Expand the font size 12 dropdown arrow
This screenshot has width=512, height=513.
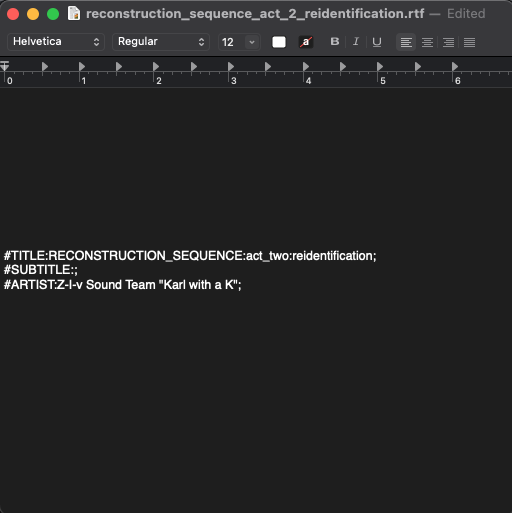pos(252,42)
